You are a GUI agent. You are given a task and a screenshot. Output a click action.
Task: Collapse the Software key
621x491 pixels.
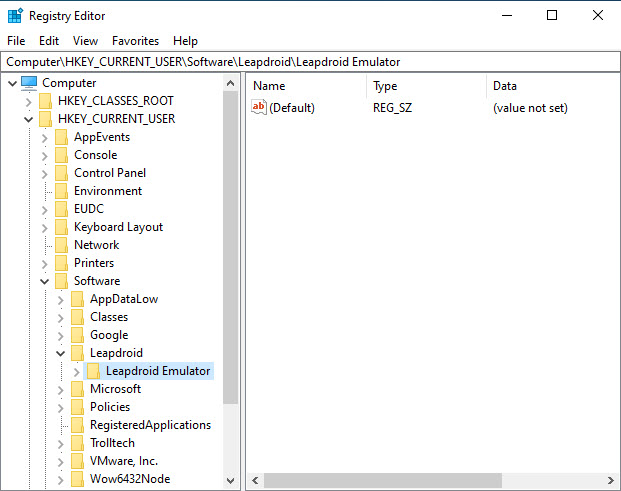click(x=44, y=281)
